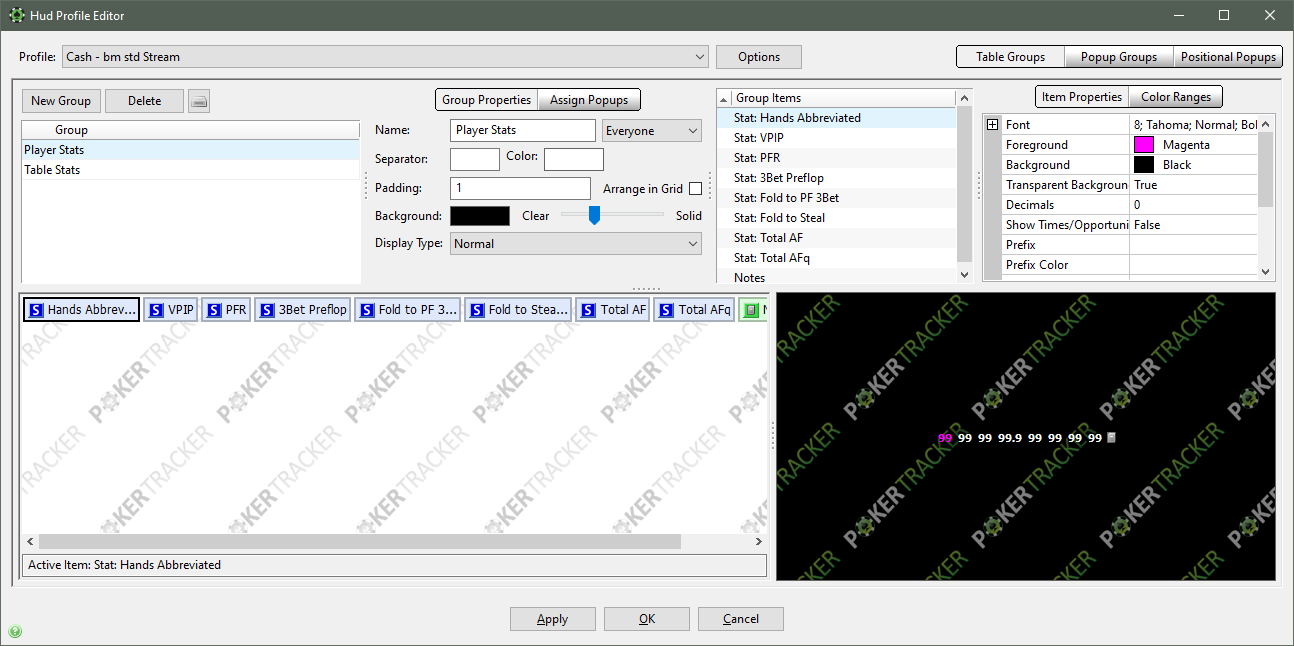The height and width of the screenshot is (646, 1294).
Task: Click into the Name input field
Action: click(523, 131)
